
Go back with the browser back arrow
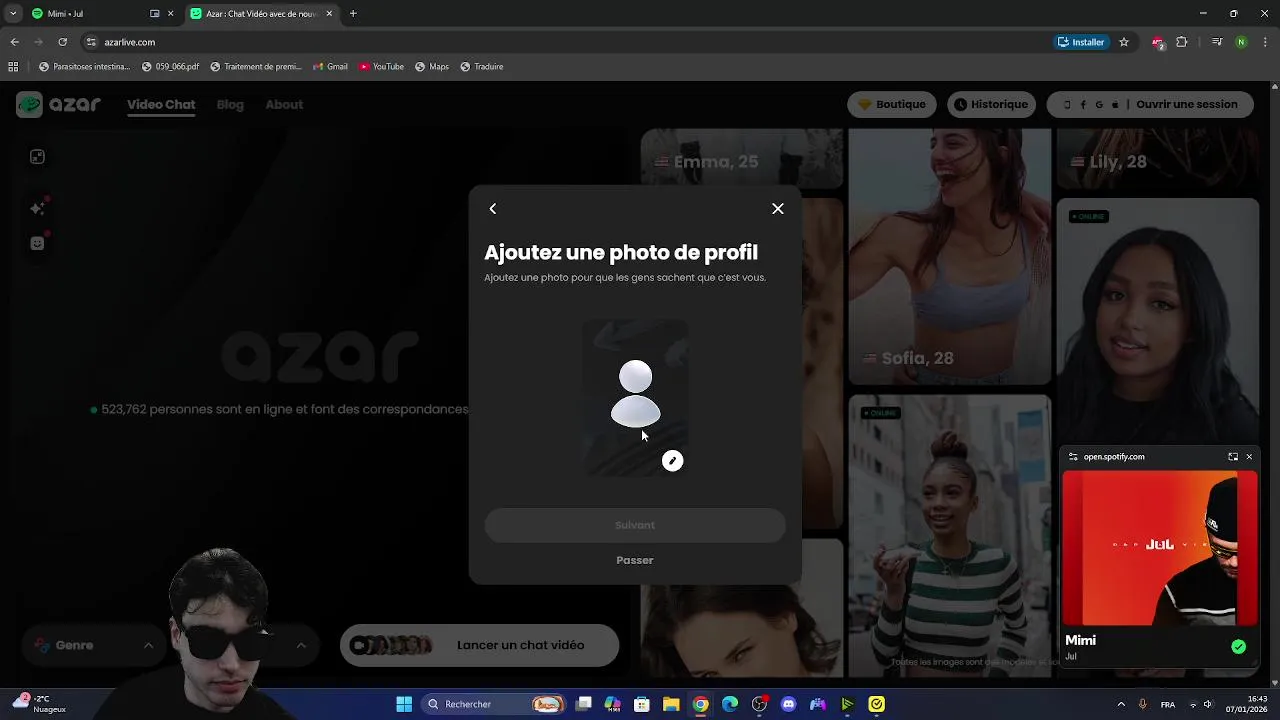[x=14, y=42]
